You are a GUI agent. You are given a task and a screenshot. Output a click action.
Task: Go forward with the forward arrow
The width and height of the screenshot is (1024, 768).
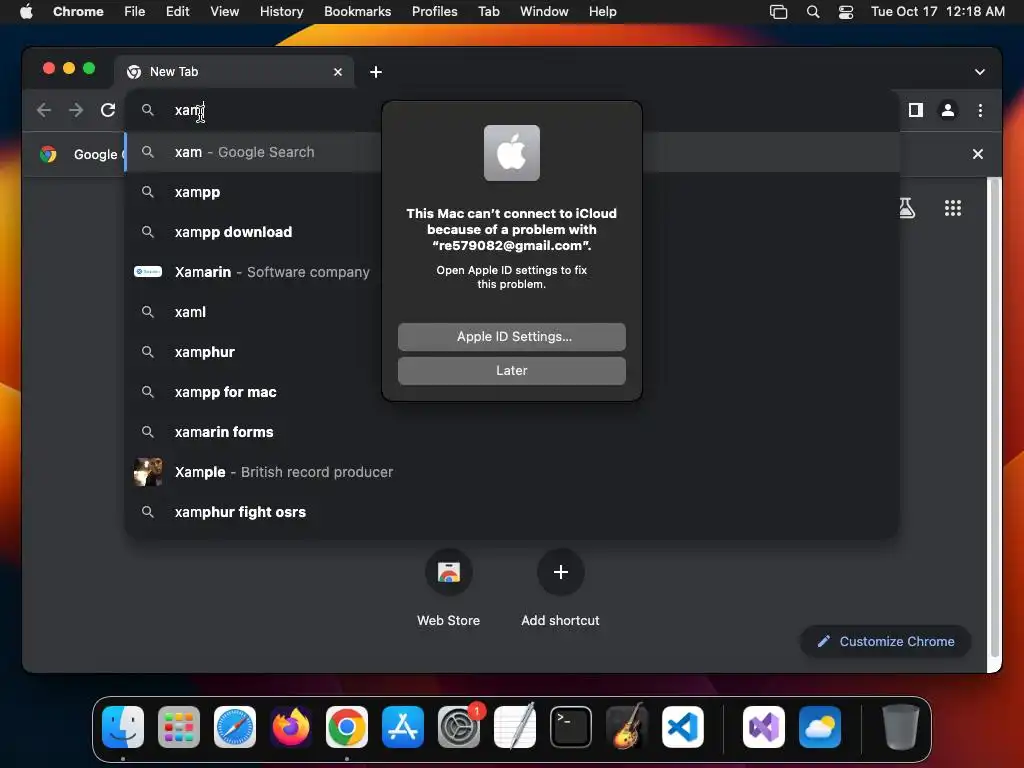(x=76, y=110)
